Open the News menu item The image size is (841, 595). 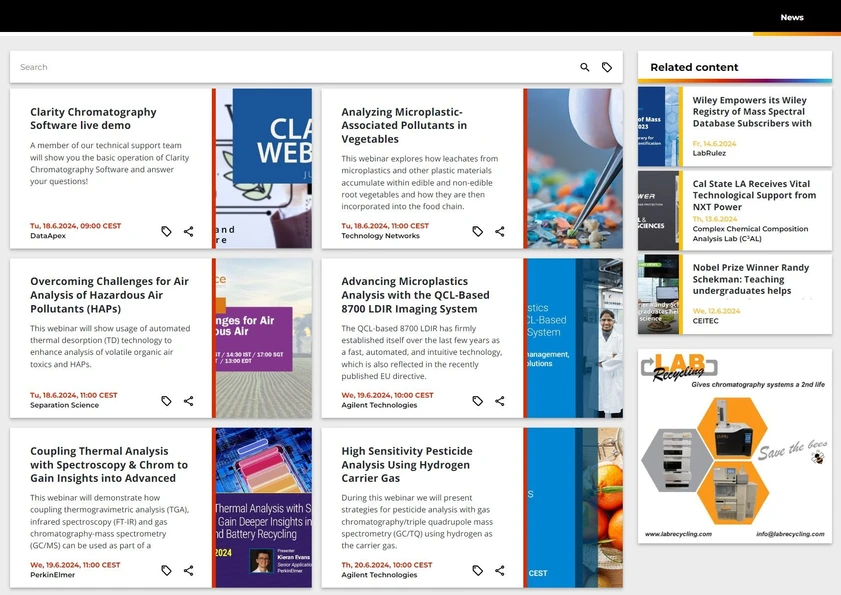click(792, 17)
